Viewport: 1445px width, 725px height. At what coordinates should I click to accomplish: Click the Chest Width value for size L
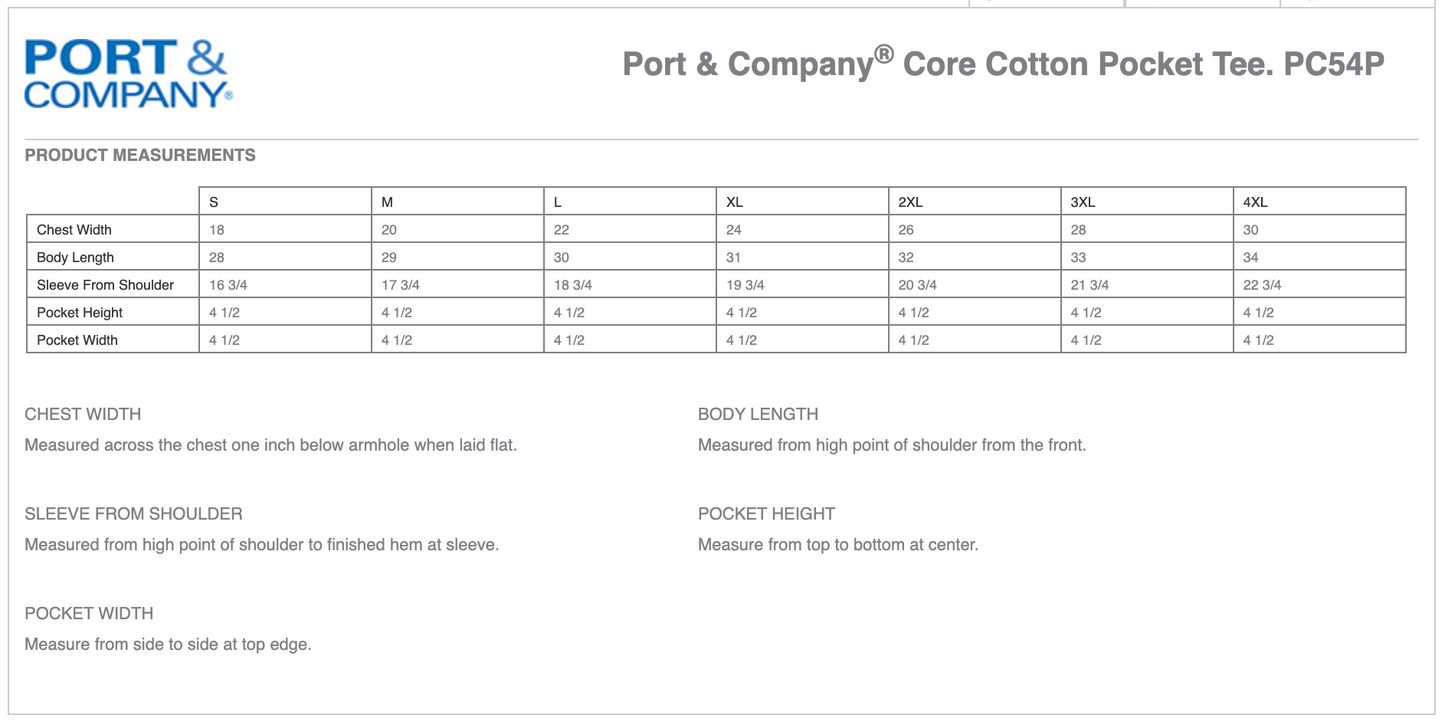(561, 230)
